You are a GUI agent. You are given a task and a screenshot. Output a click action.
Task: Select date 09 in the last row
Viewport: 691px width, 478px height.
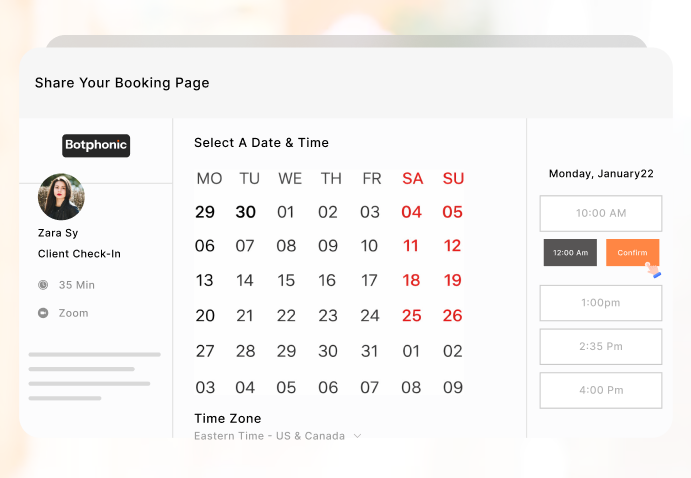453,388
